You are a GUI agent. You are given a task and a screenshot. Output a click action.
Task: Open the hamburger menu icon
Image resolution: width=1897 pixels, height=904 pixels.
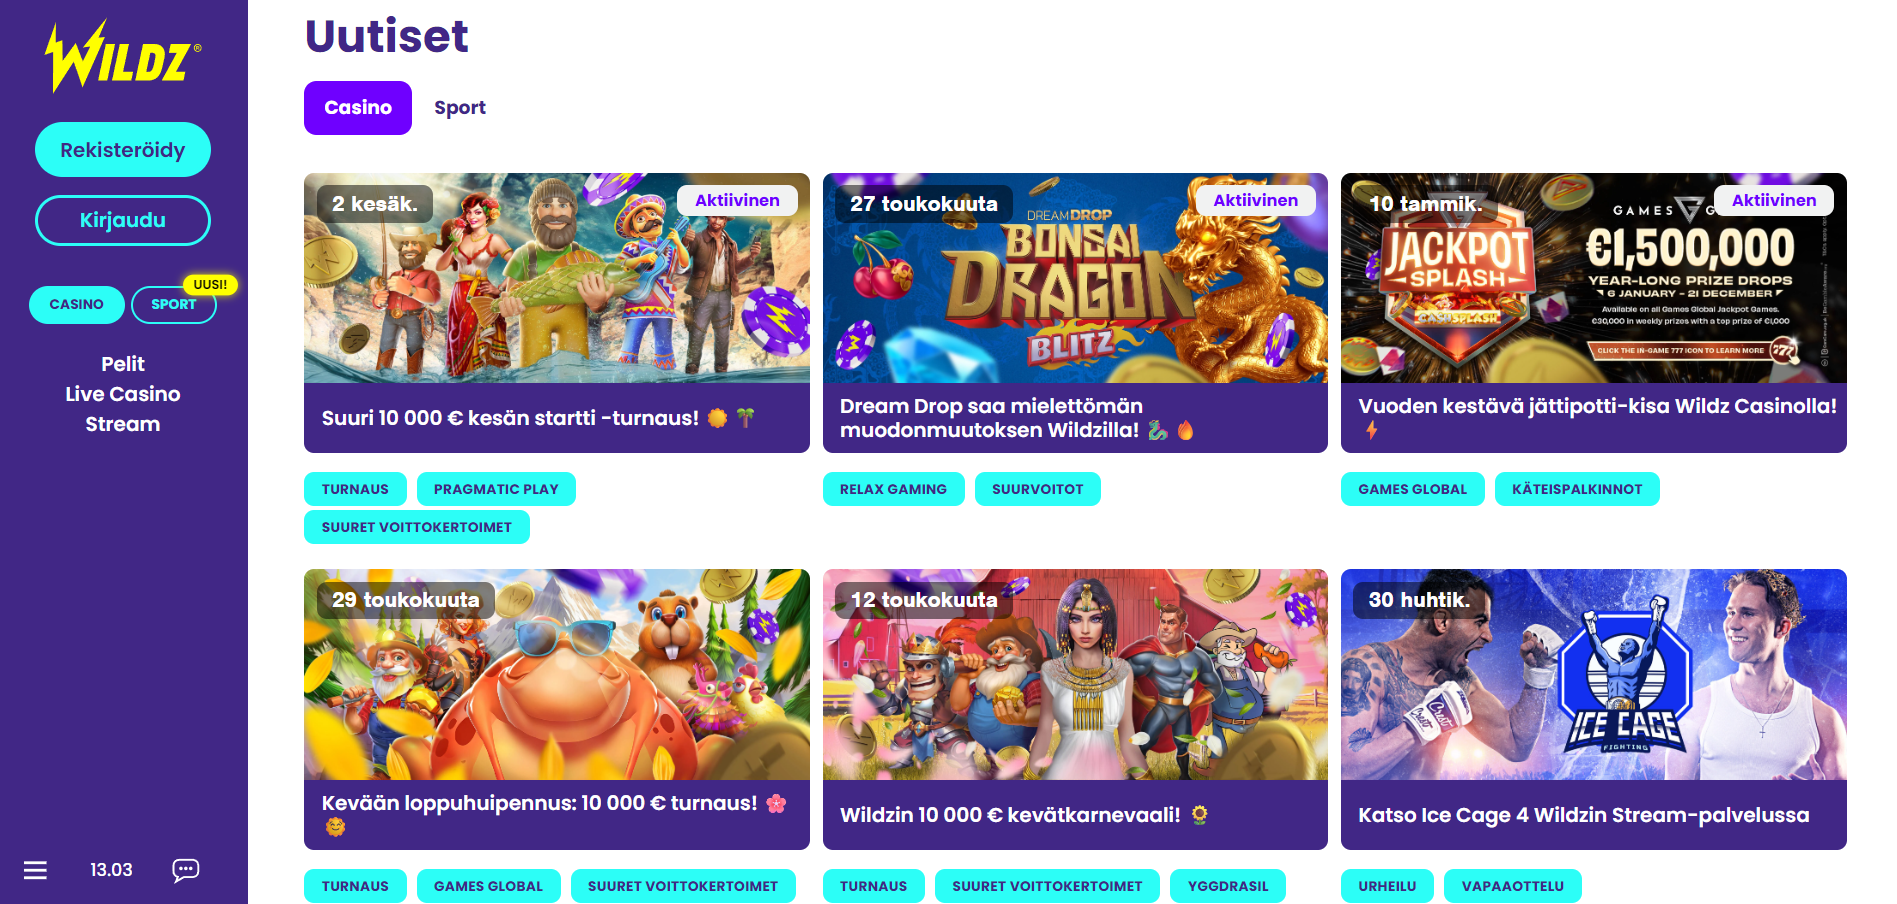[35, 870]
